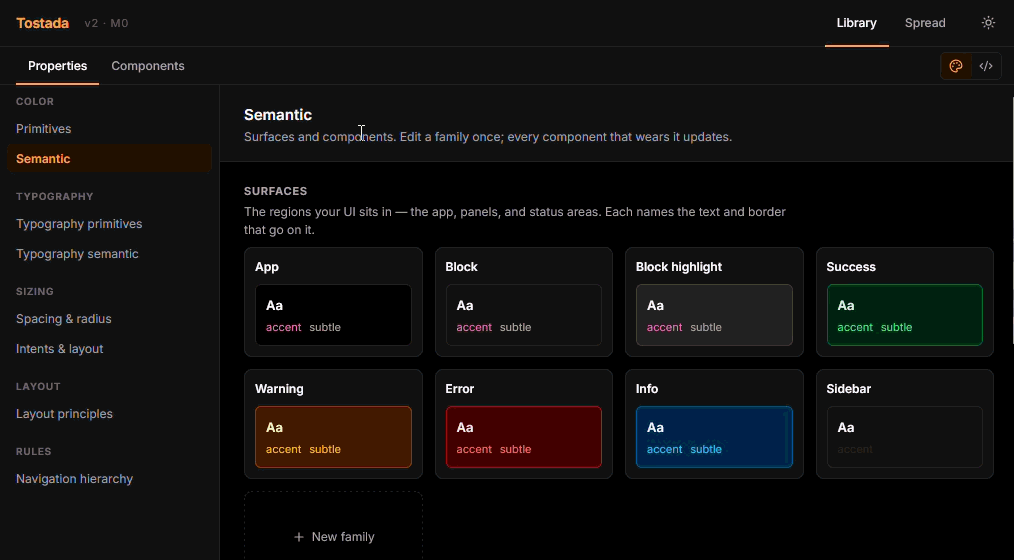Click accent text in the App swatch
The image size is (1014, 560).
[283, 327]
